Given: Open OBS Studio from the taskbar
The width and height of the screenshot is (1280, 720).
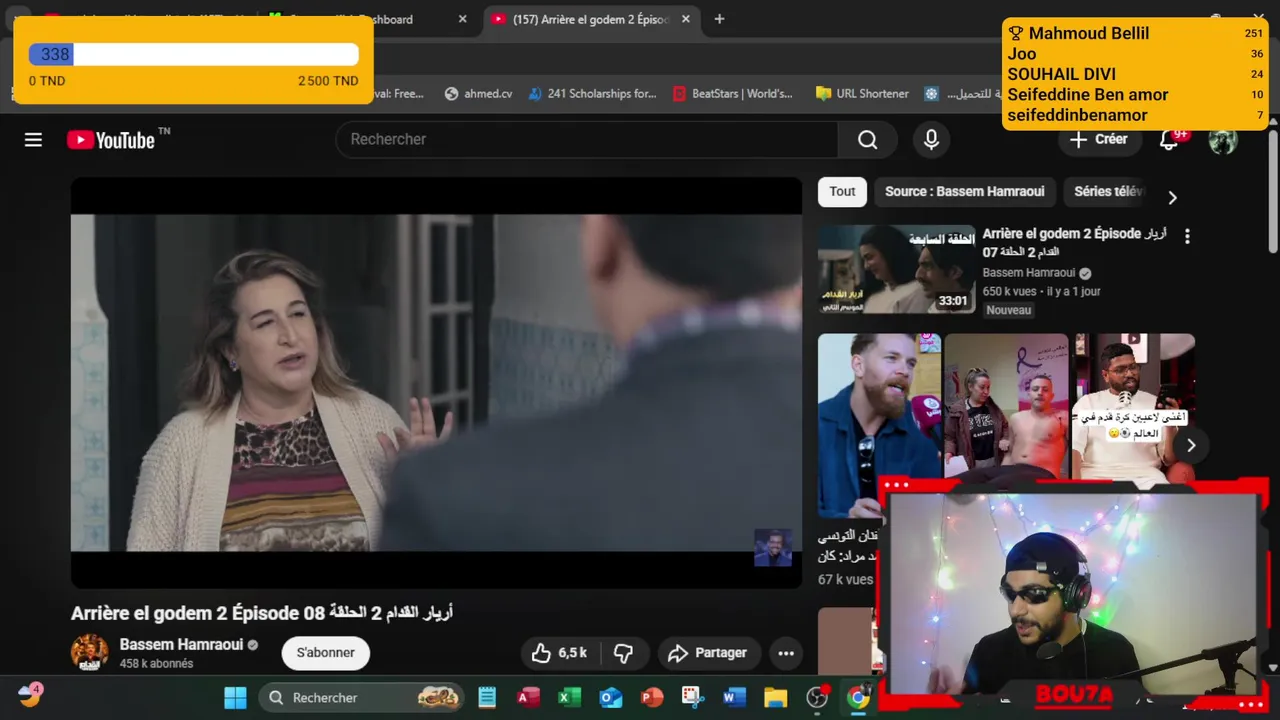Looking at the screenshot, I should [x=817, y=697].
